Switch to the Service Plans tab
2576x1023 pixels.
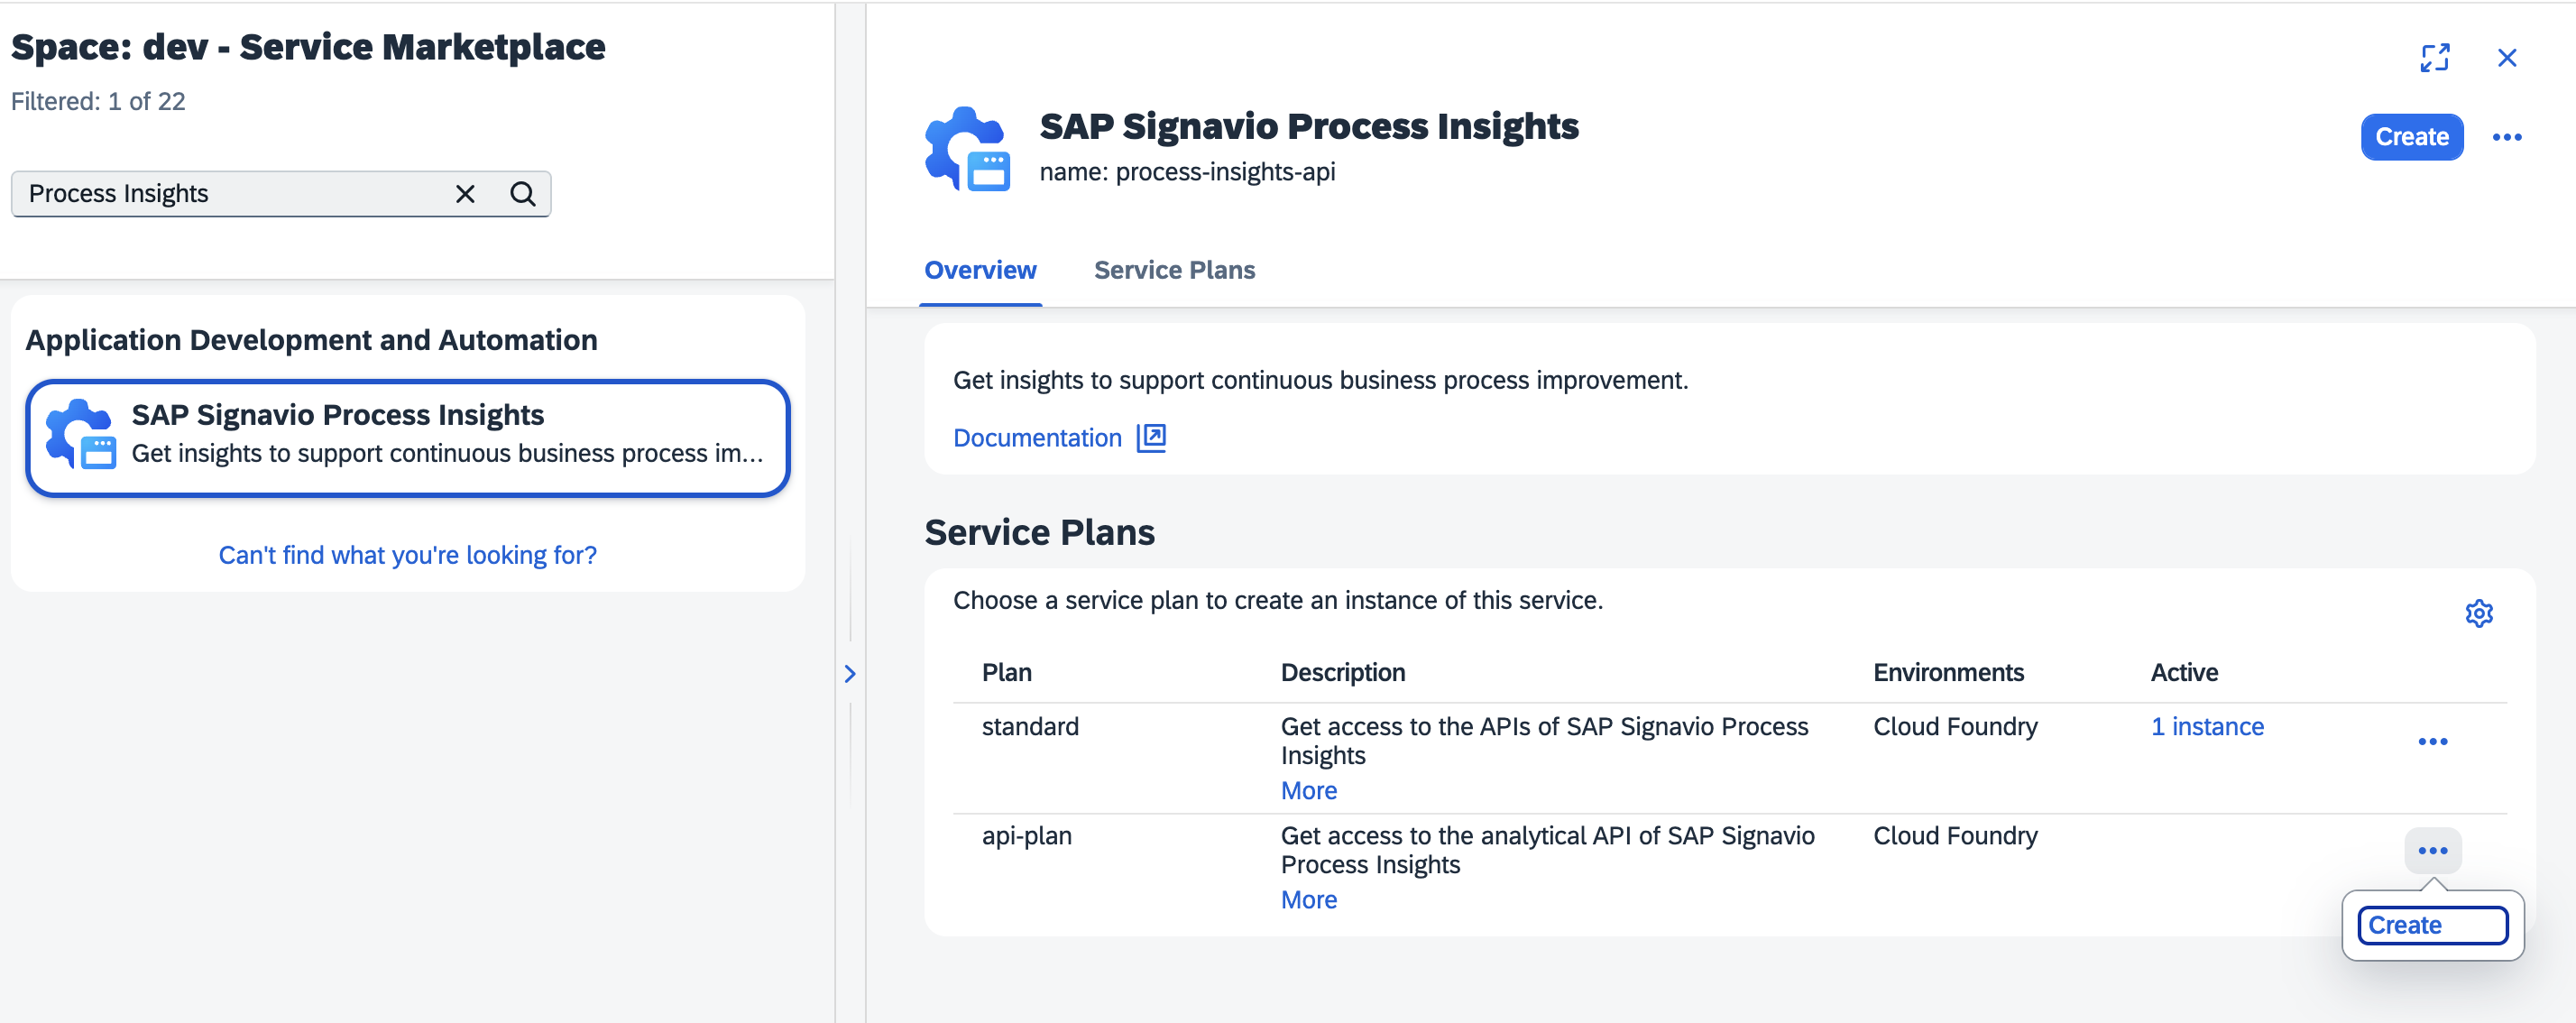pos(1174,270)
